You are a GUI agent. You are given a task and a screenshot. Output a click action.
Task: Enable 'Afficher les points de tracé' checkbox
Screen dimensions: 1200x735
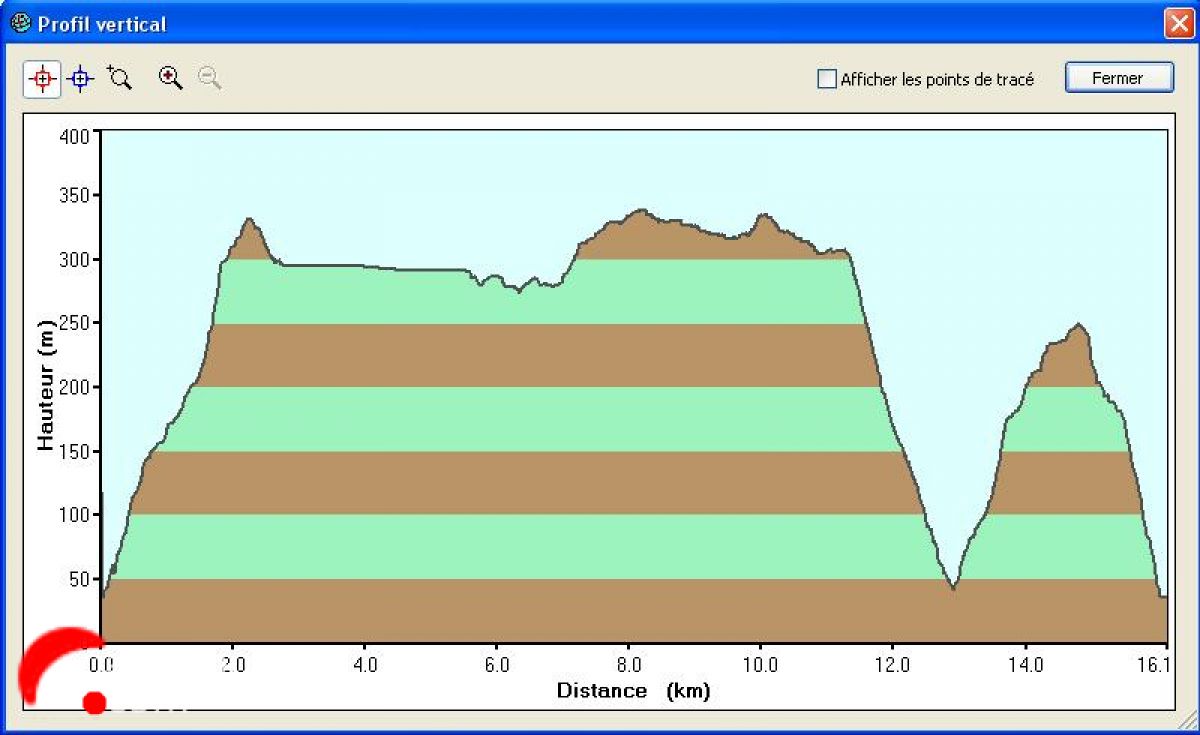pyautogui.click(x=827, y=79)
